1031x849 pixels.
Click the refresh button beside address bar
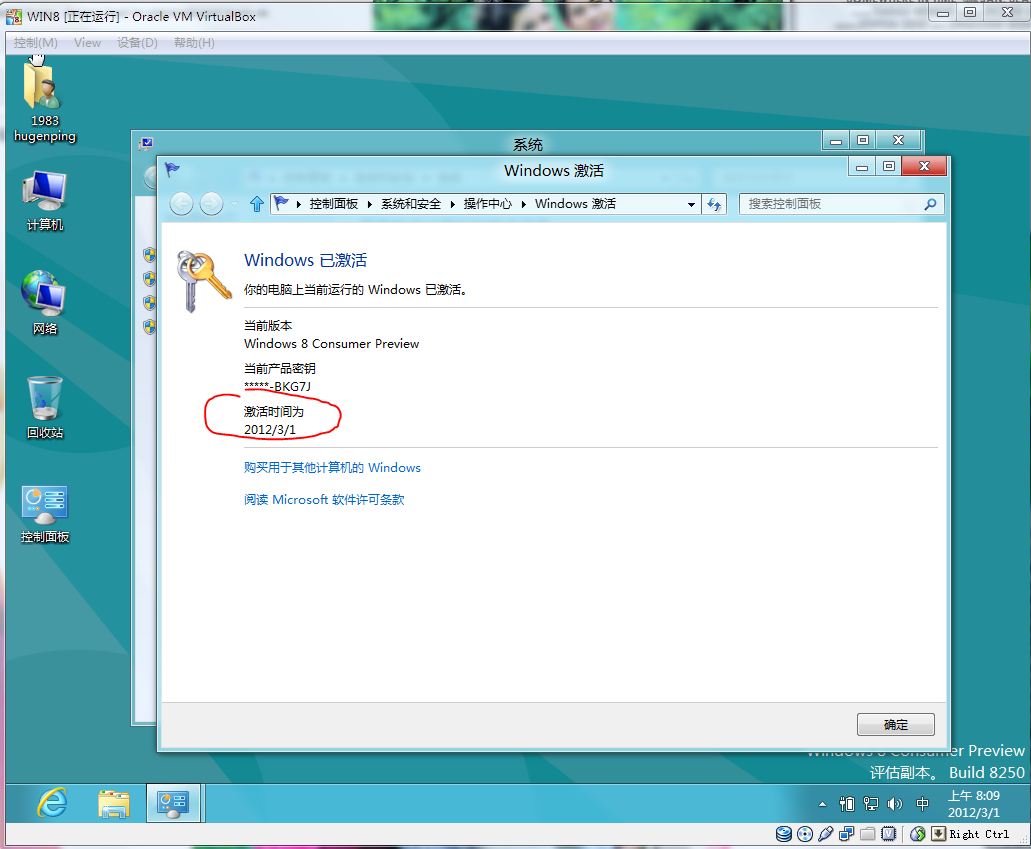(714, 204)
